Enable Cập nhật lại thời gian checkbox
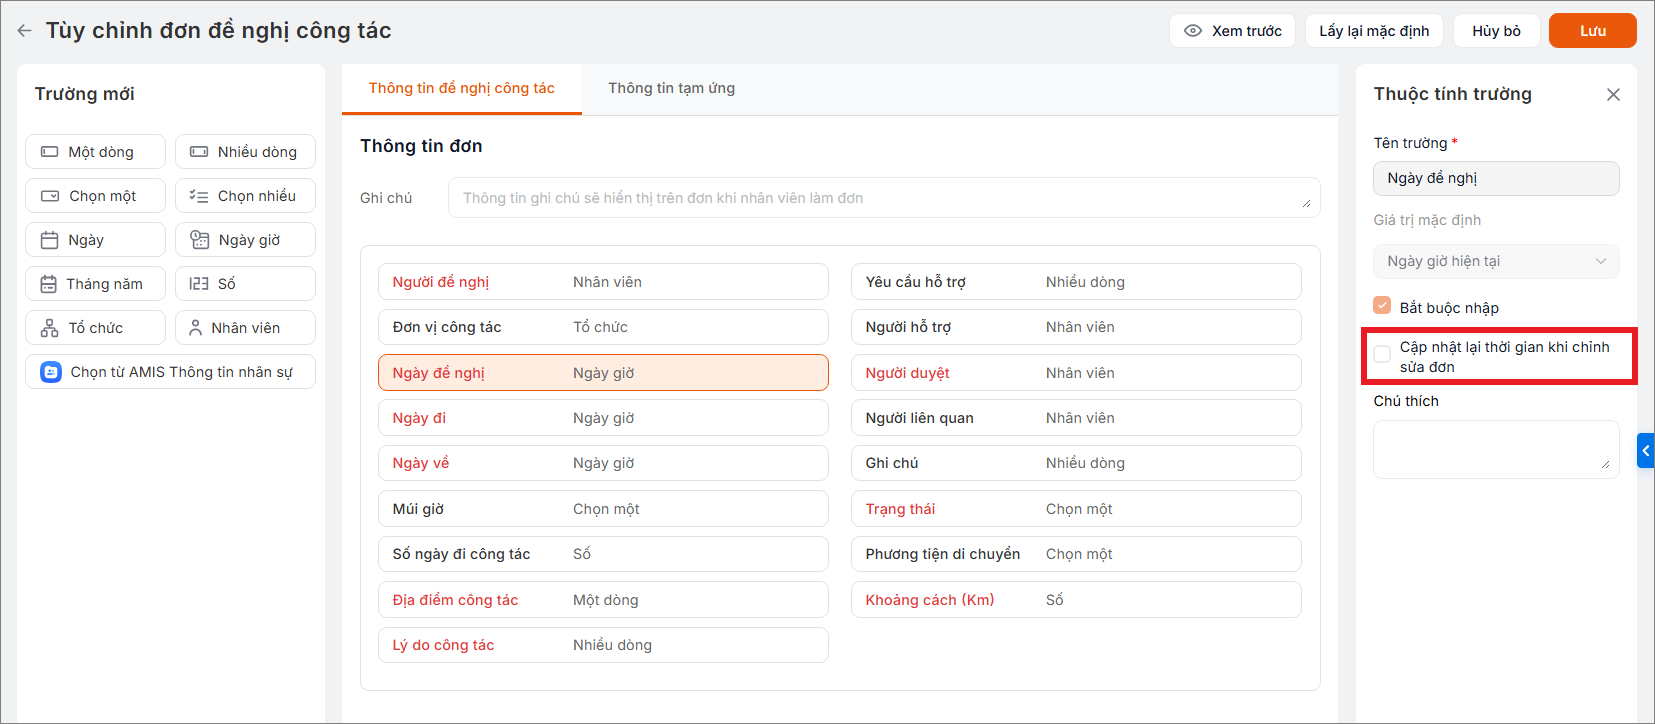The width and height of the screenshot is (1655, 724). click(1382, 353)
